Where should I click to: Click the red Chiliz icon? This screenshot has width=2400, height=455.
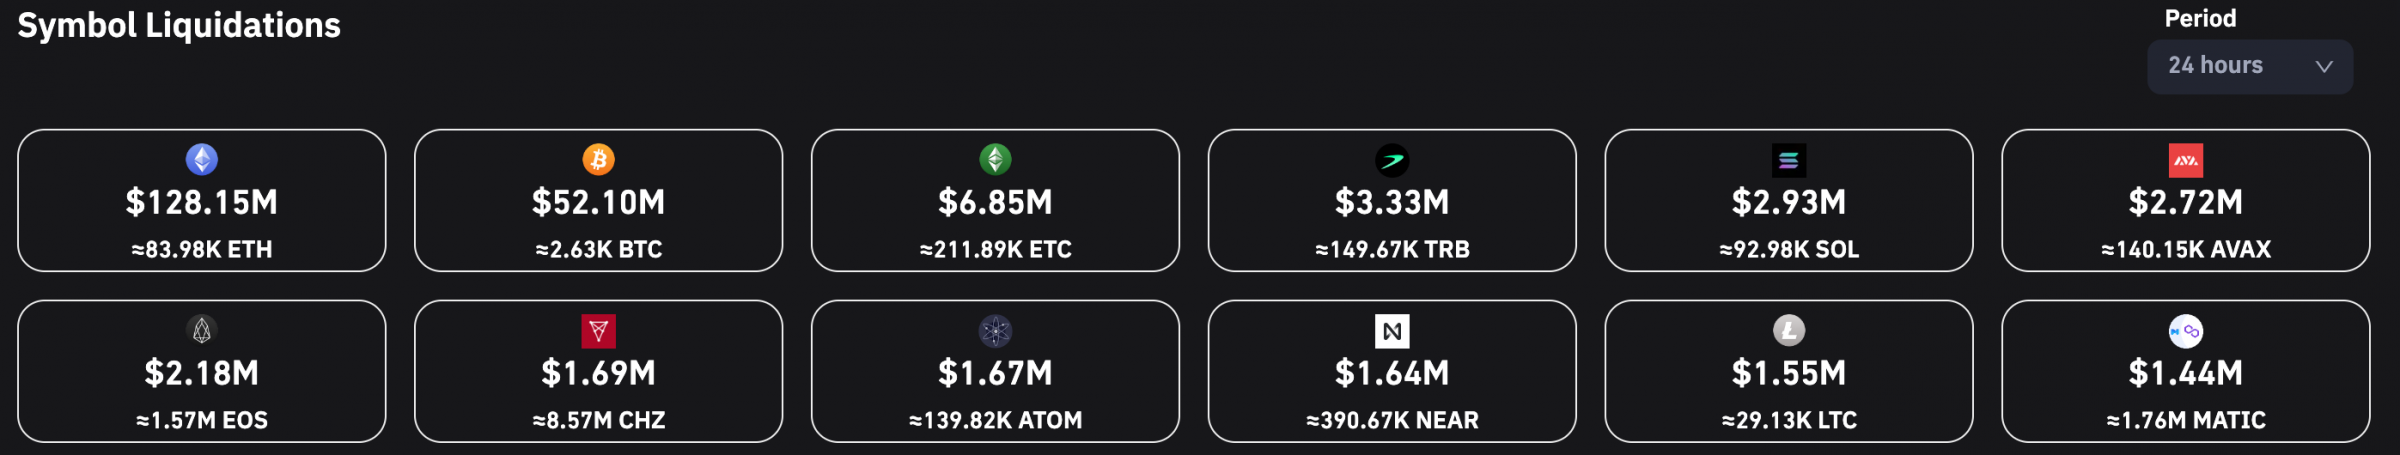[599, 331]
